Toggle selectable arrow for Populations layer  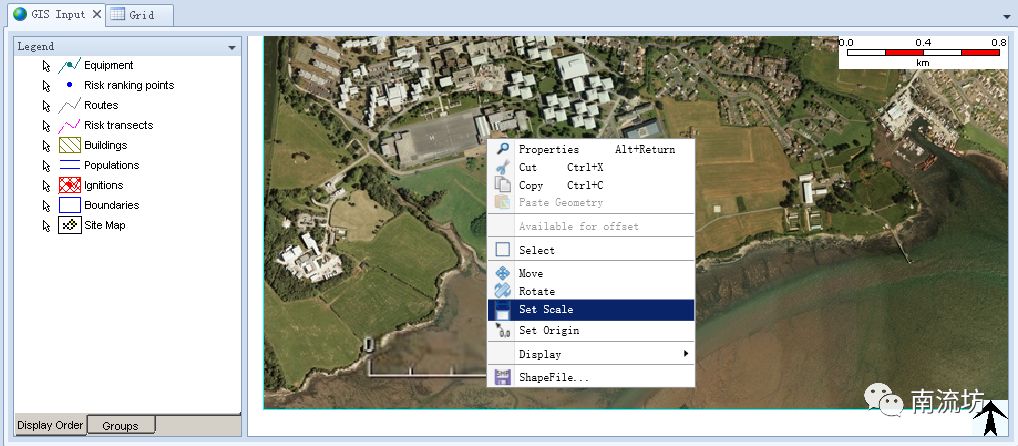click(x=46, y=166)
